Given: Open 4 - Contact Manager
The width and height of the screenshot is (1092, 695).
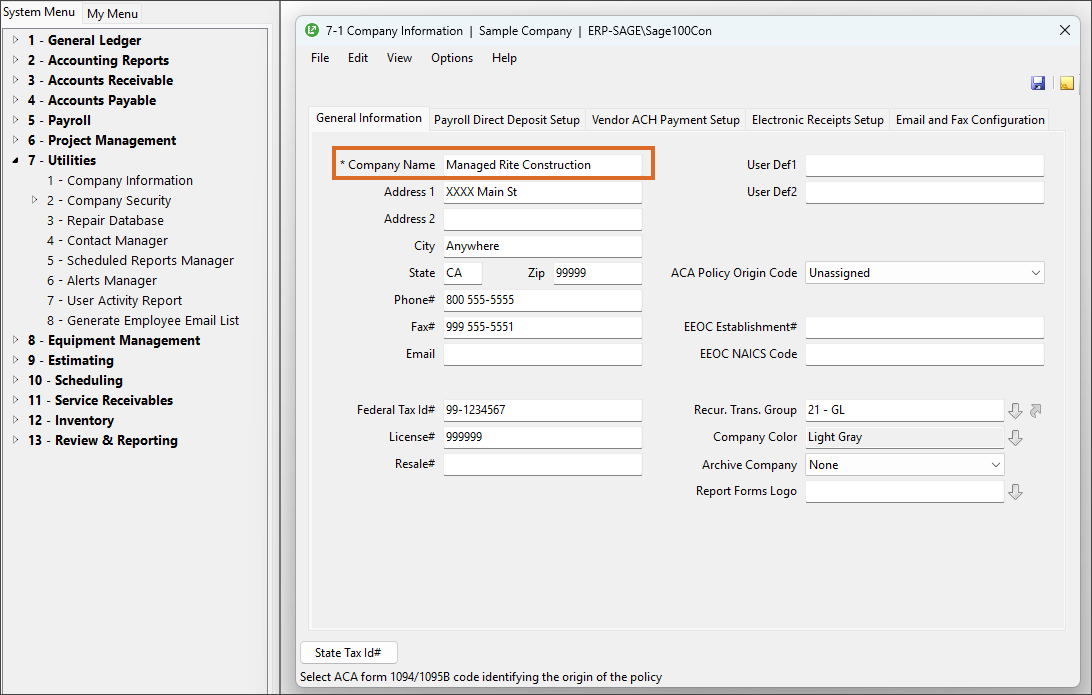Looking at the screenshot, I should 107,240.
